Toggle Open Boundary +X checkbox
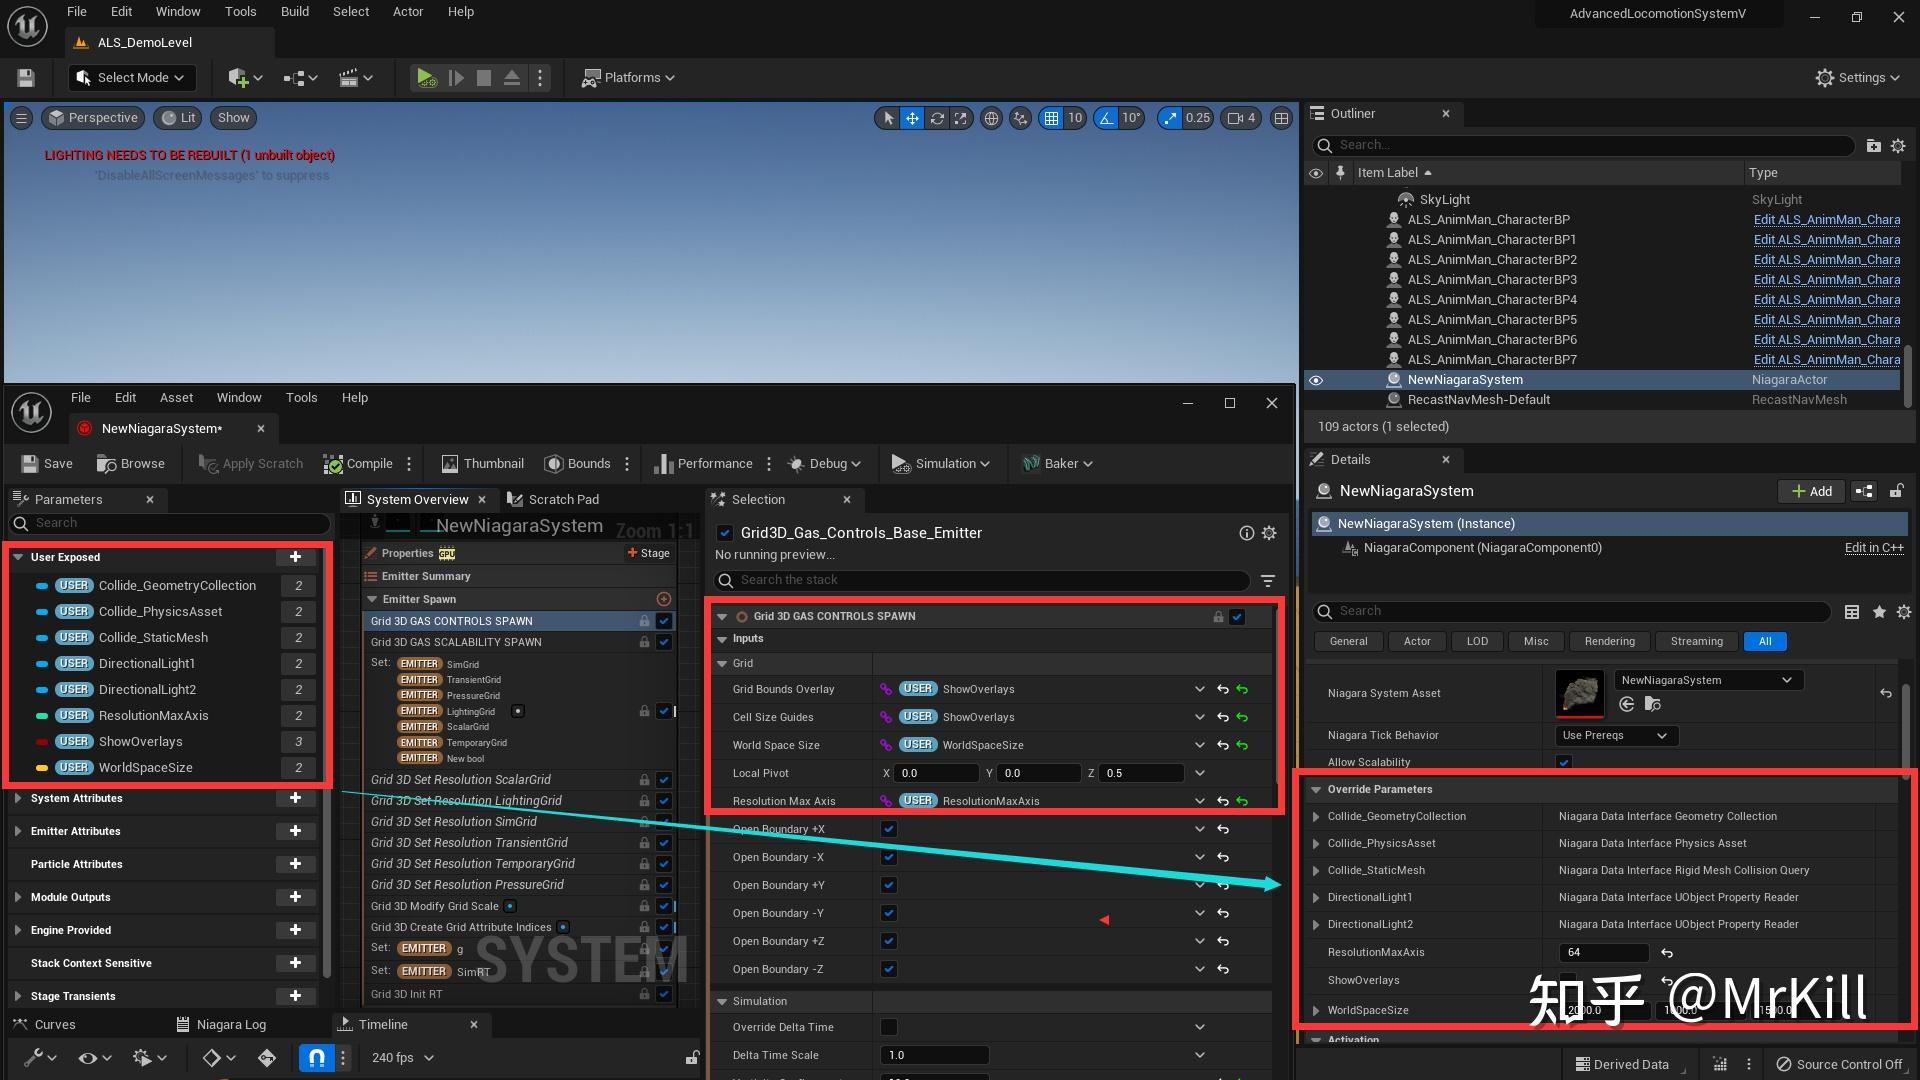The width and height of the screenshot is (1920, 1080). click(889, 829)
